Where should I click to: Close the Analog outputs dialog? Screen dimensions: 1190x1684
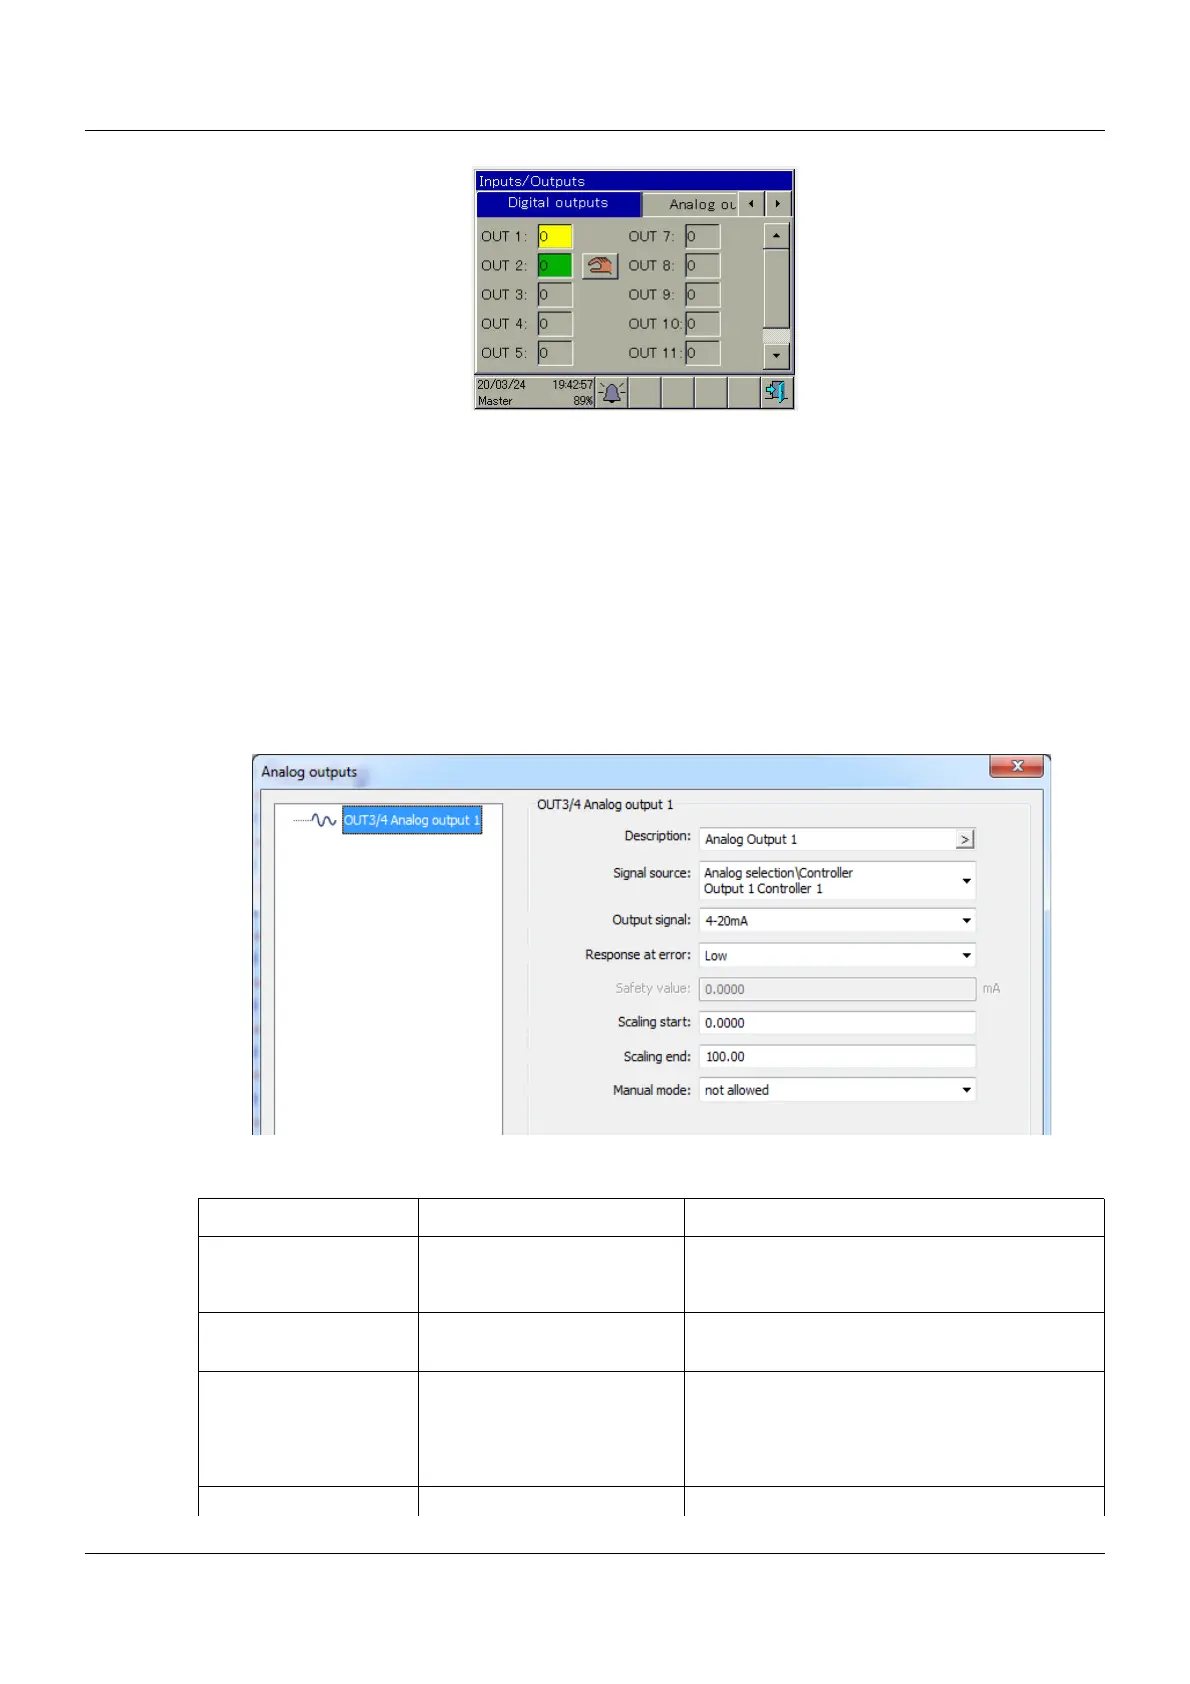[1017, 766]
